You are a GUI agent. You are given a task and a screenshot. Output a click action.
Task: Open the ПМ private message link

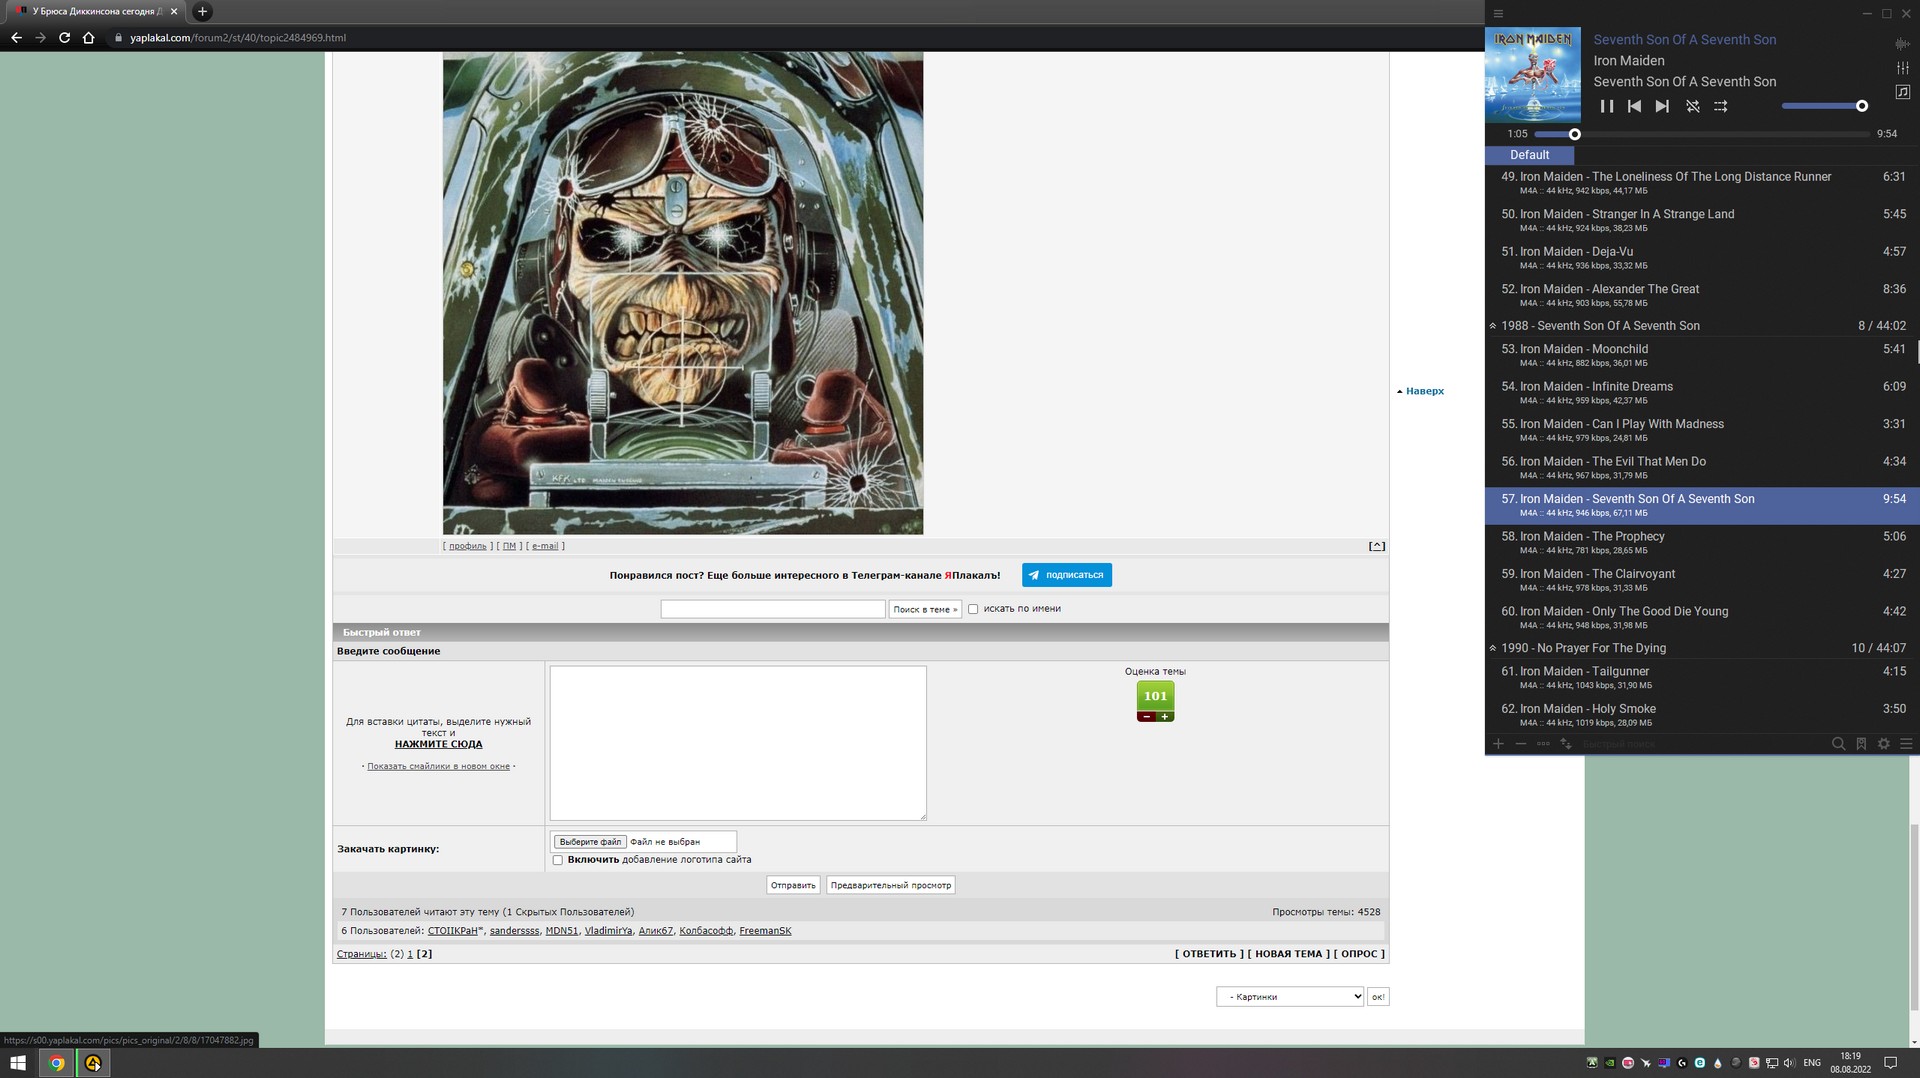[x=509, y=546]
